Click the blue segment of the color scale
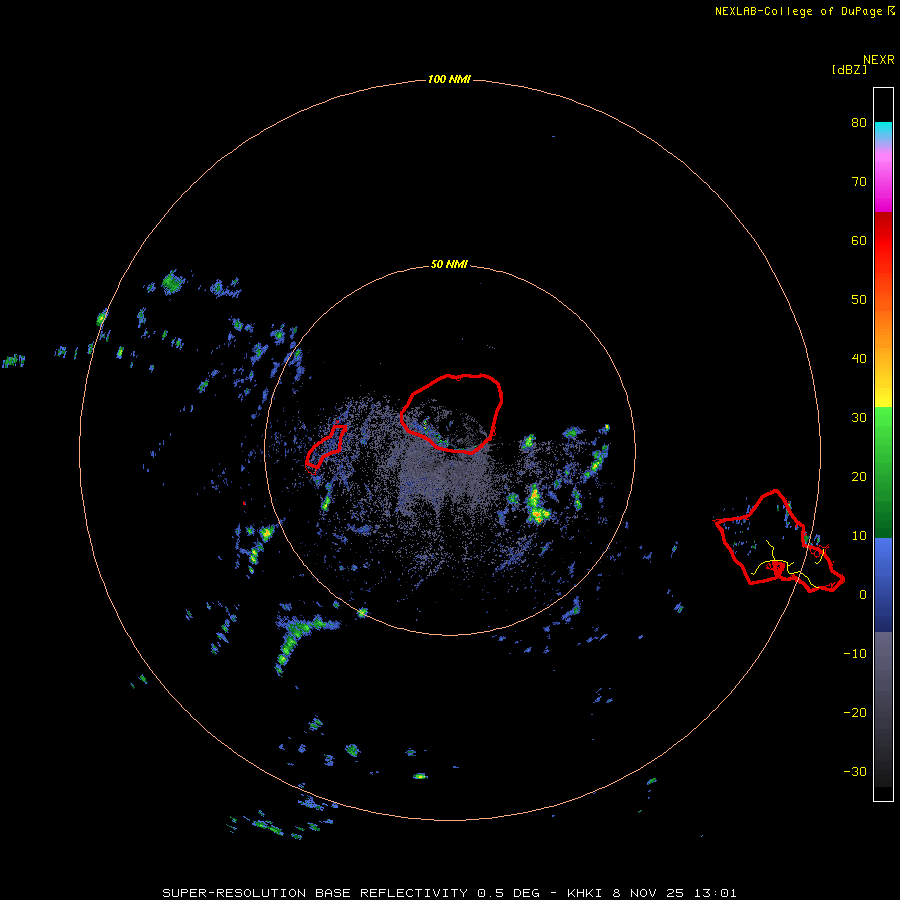 click(x=883, y=584)
